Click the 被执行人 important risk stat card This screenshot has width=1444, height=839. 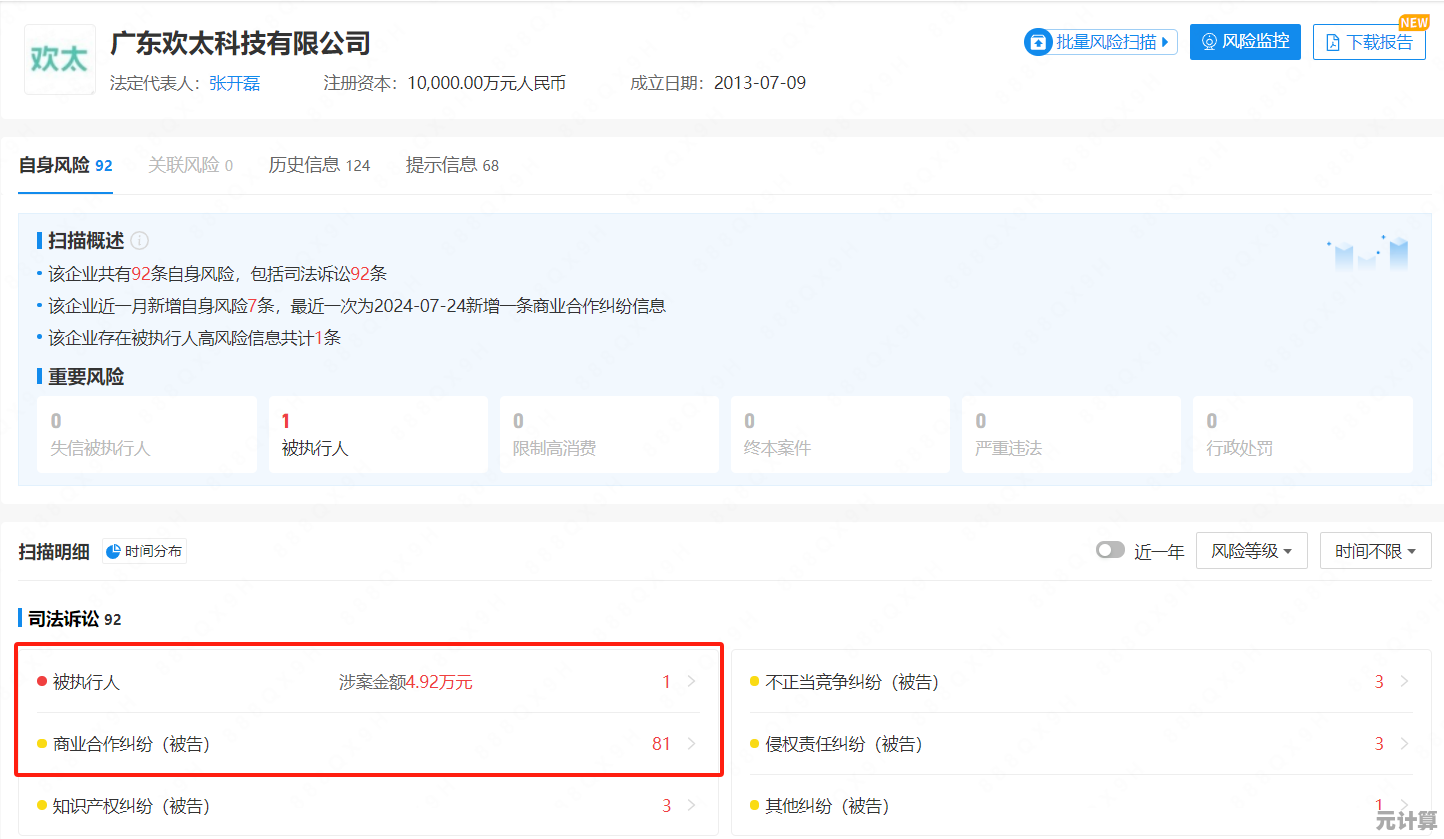point(378,433)
